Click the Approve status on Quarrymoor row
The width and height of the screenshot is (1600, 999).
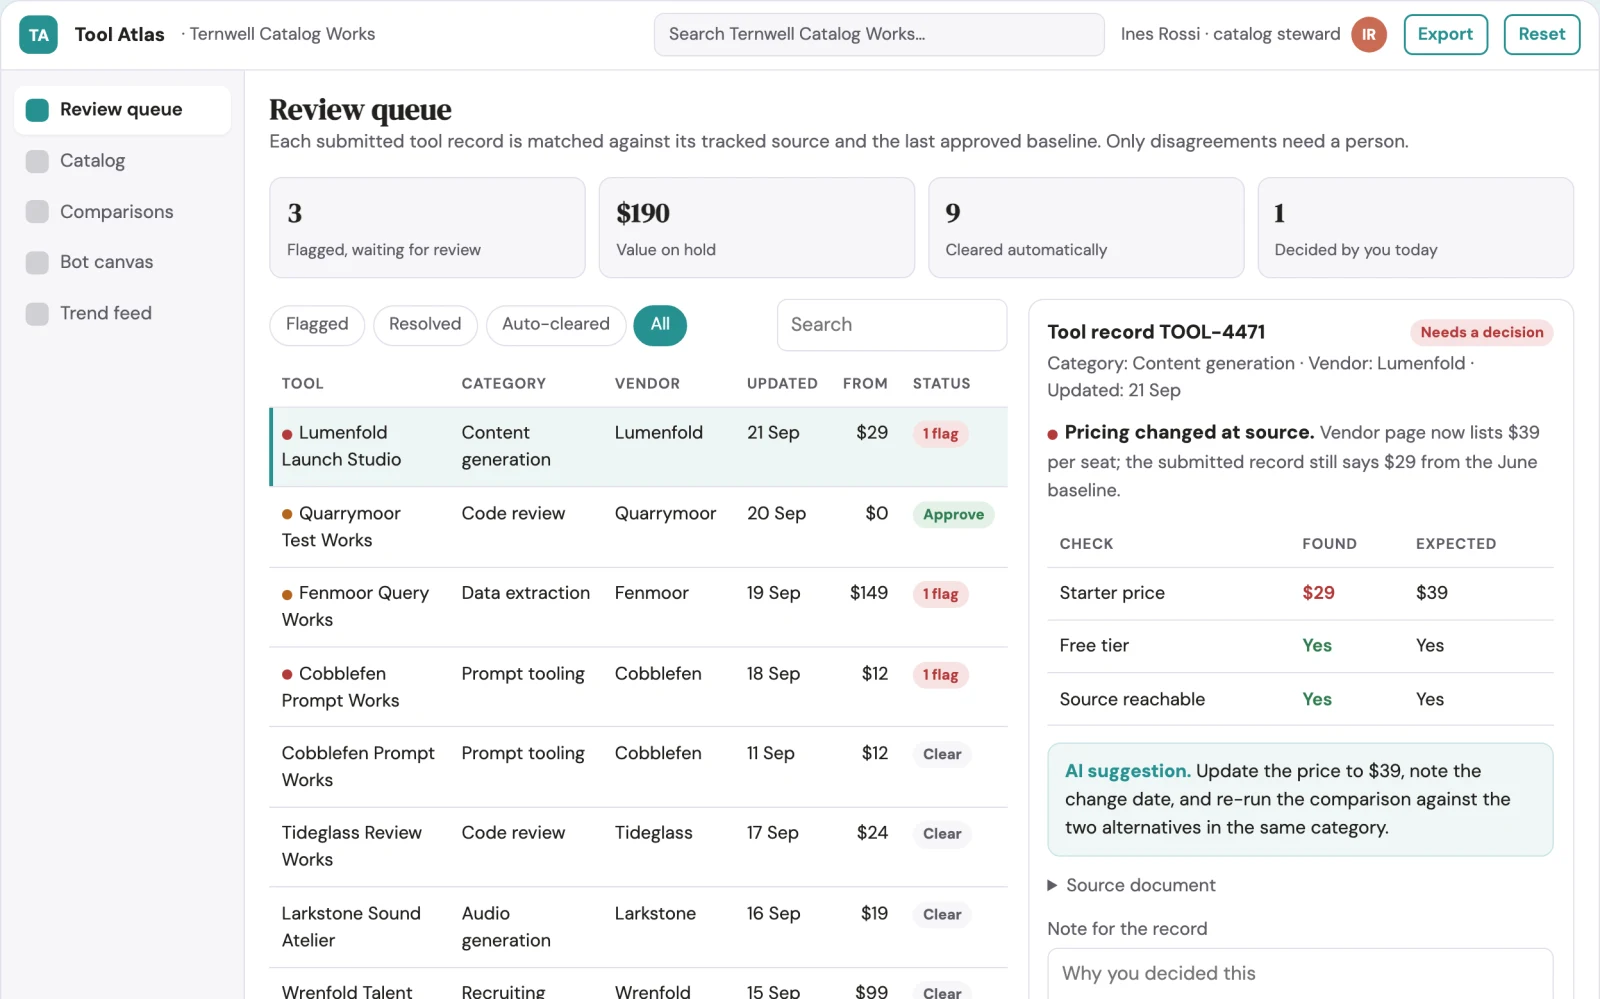point(953,515)
